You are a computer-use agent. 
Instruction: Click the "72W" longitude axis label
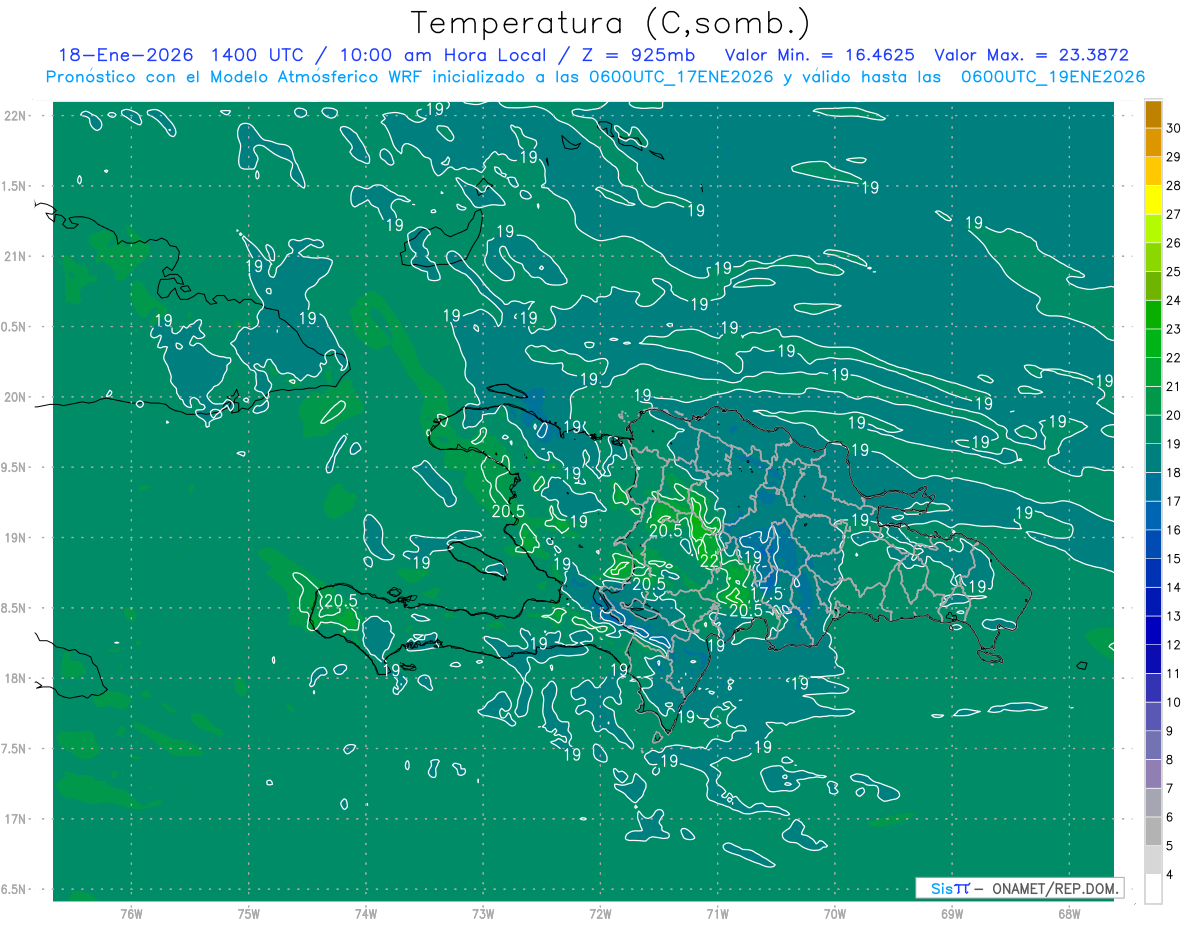600,913
